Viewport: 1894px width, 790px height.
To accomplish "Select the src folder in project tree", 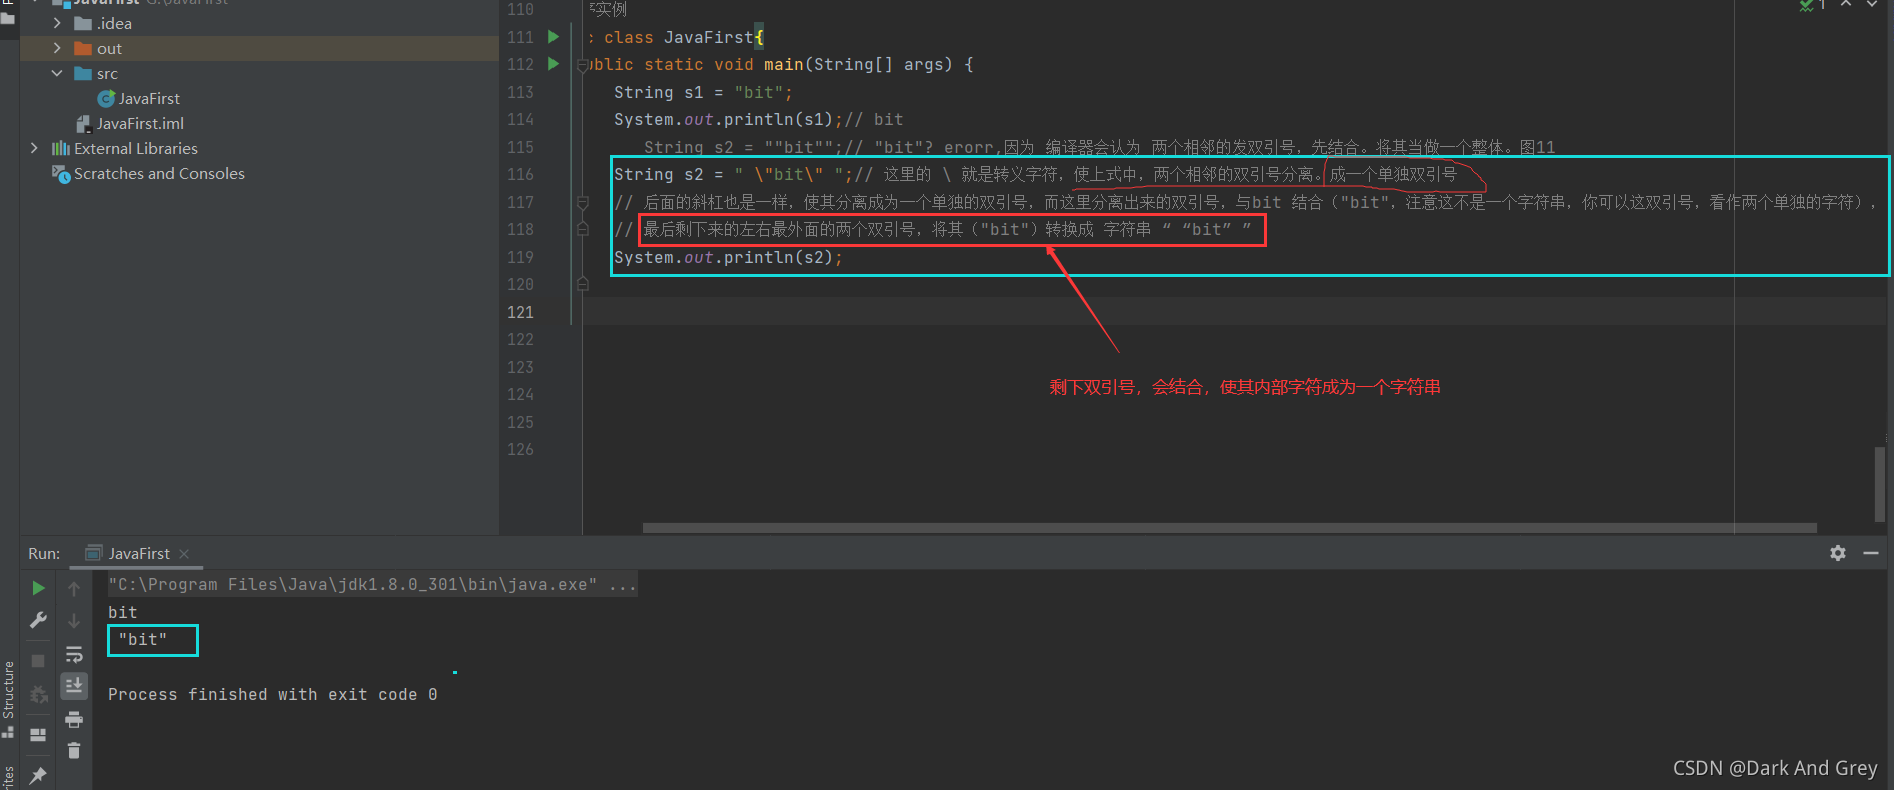I will coord(107,73).
